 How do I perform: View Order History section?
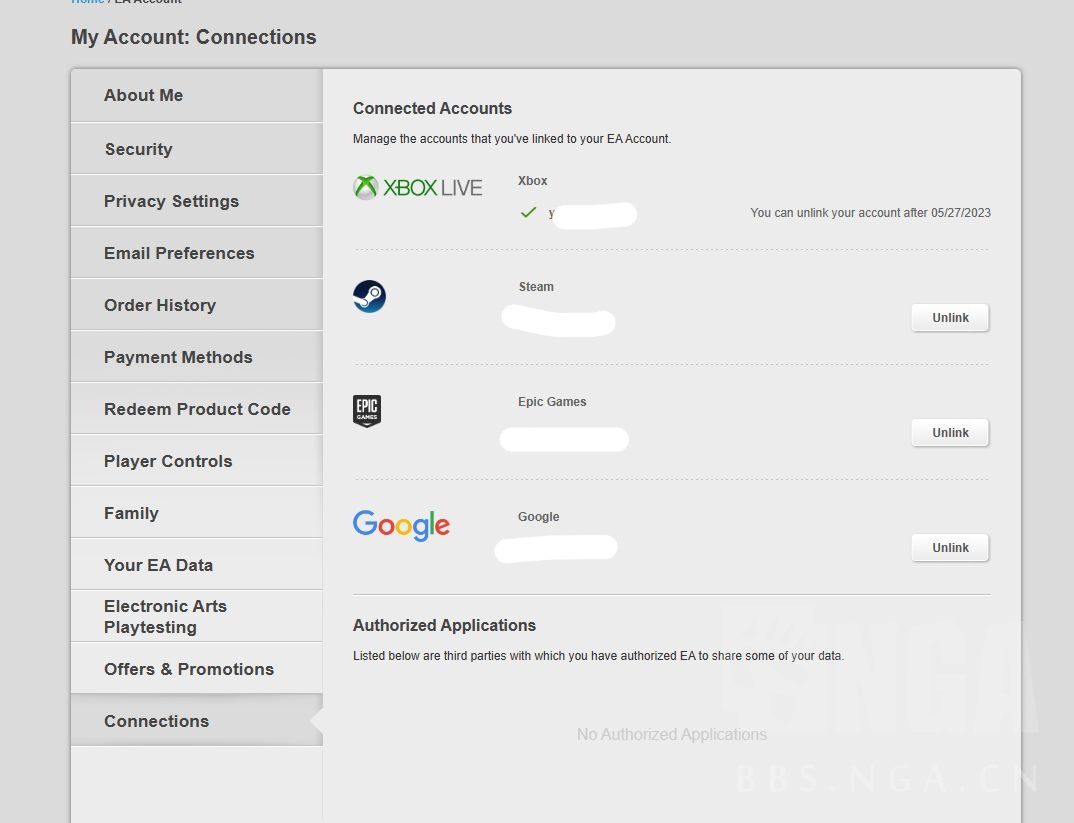coord(197,305)
